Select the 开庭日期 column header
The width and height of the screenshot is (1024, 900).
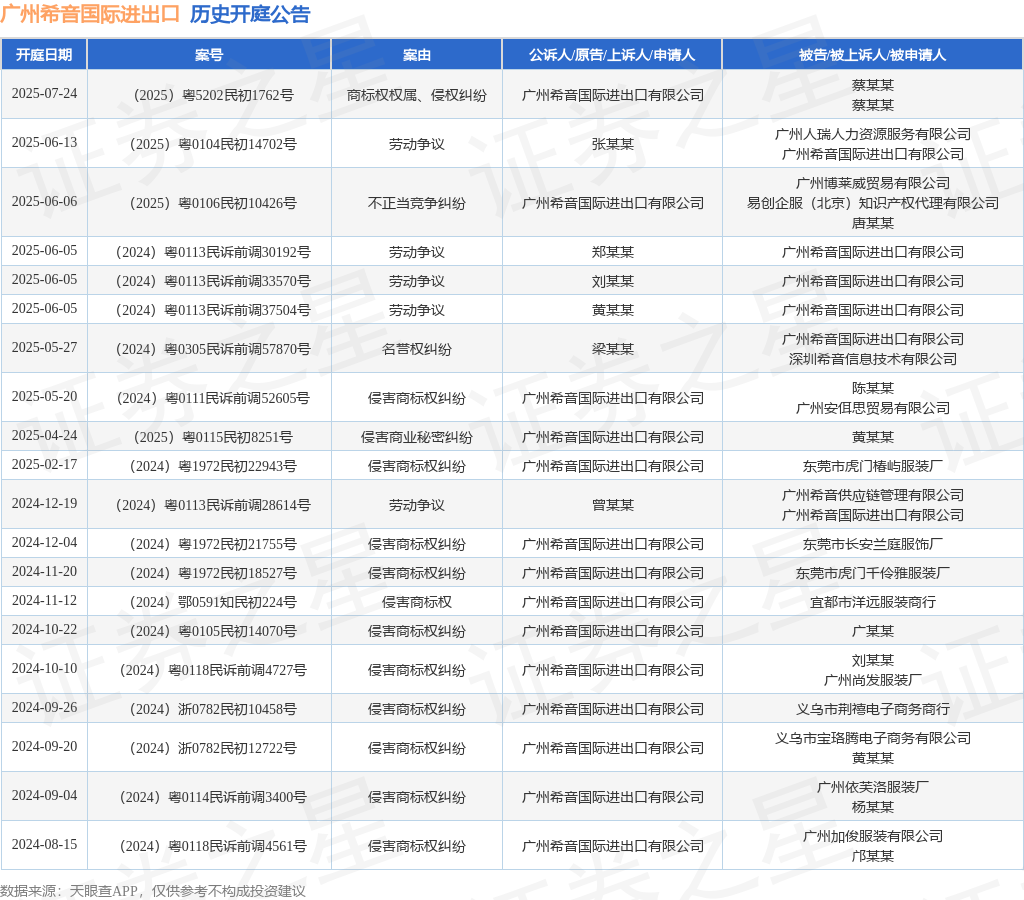(44, 55)
